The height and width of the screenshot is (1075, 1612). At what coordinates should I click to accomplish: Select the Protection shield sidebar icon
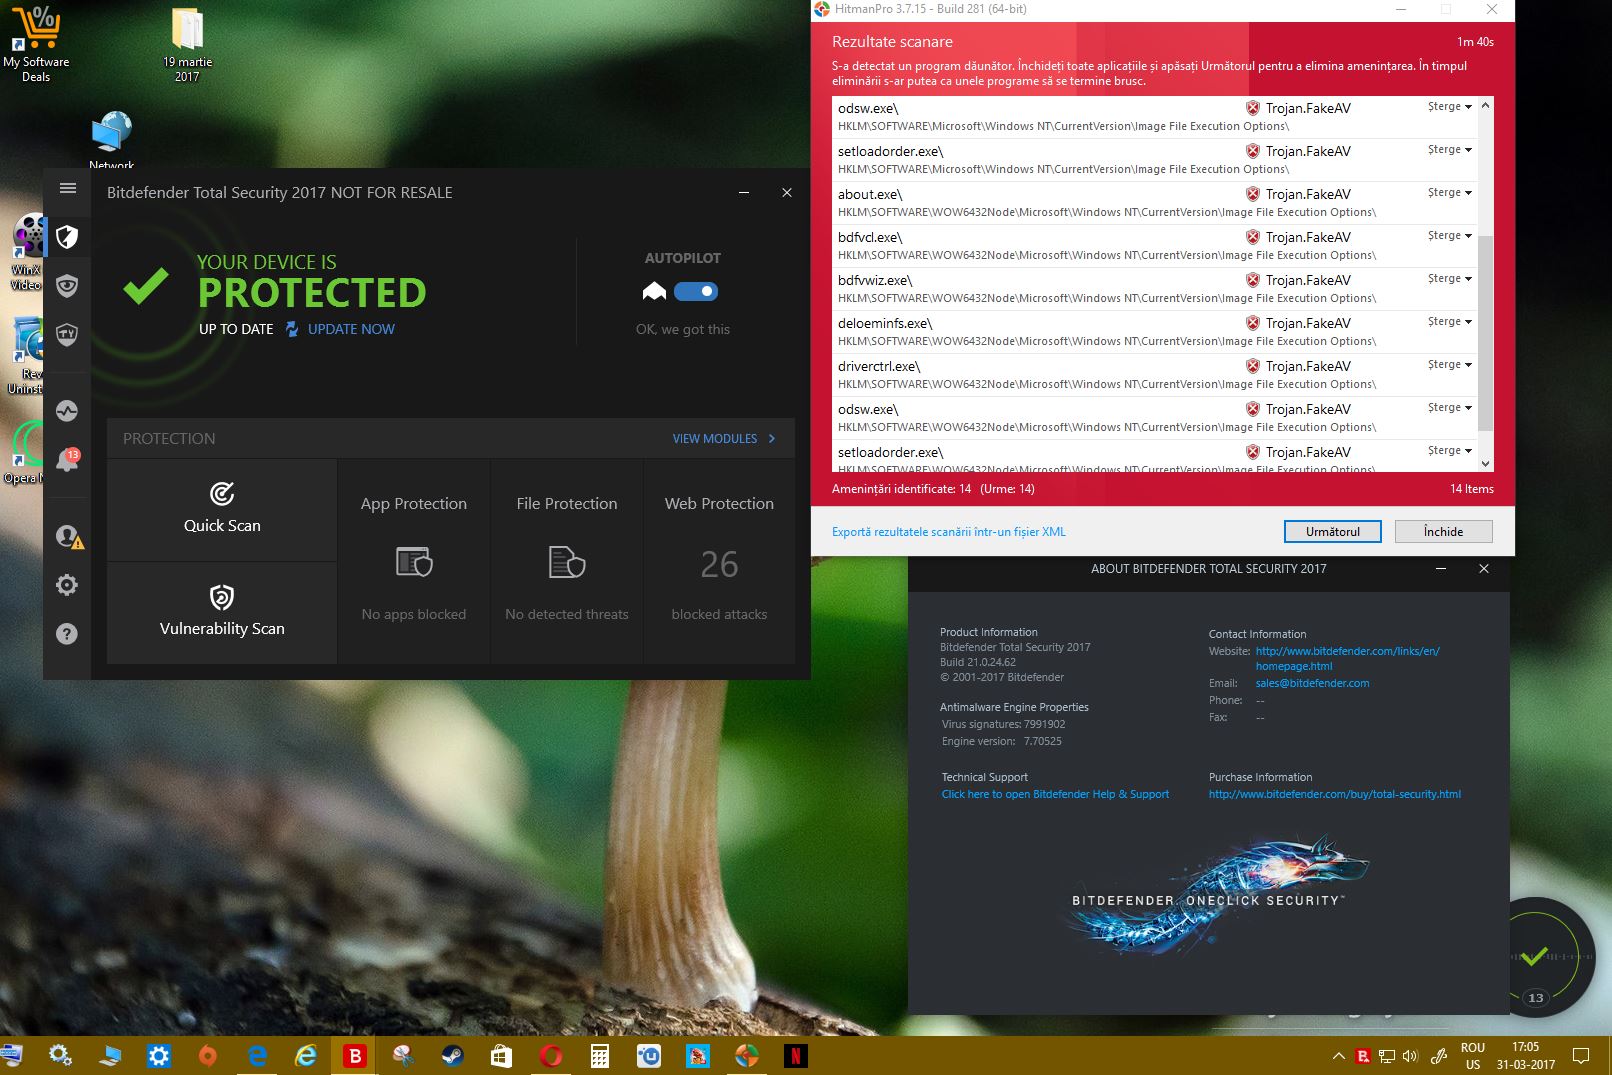(x=67, y=237)
